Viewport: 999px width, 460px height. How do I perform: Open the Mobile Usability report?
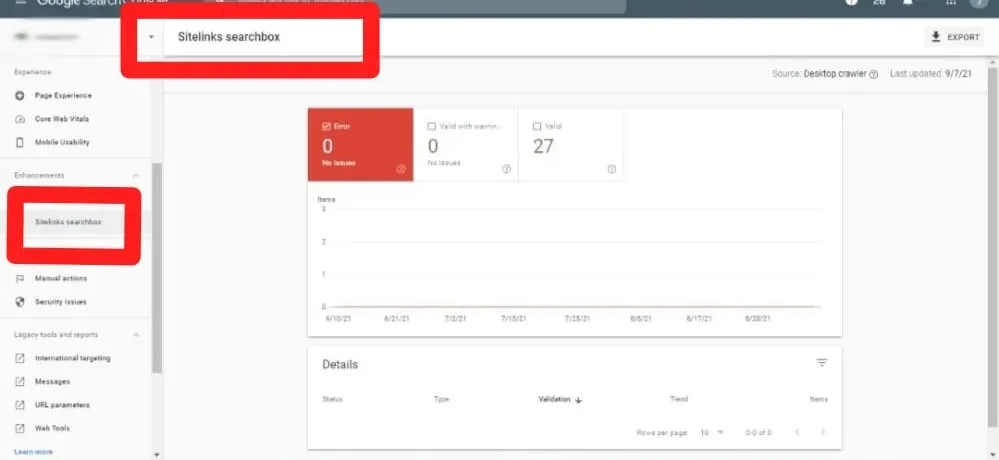(x=62, y=143)
